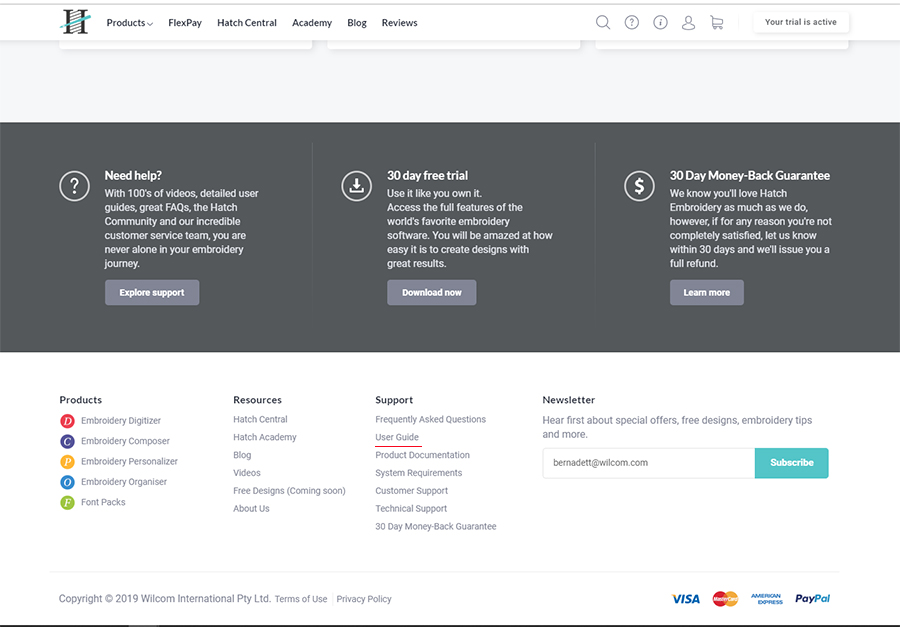Click the PayPal payment icon
The height and width of the screenshot is (627, 900).
click(x=812, y=598)
